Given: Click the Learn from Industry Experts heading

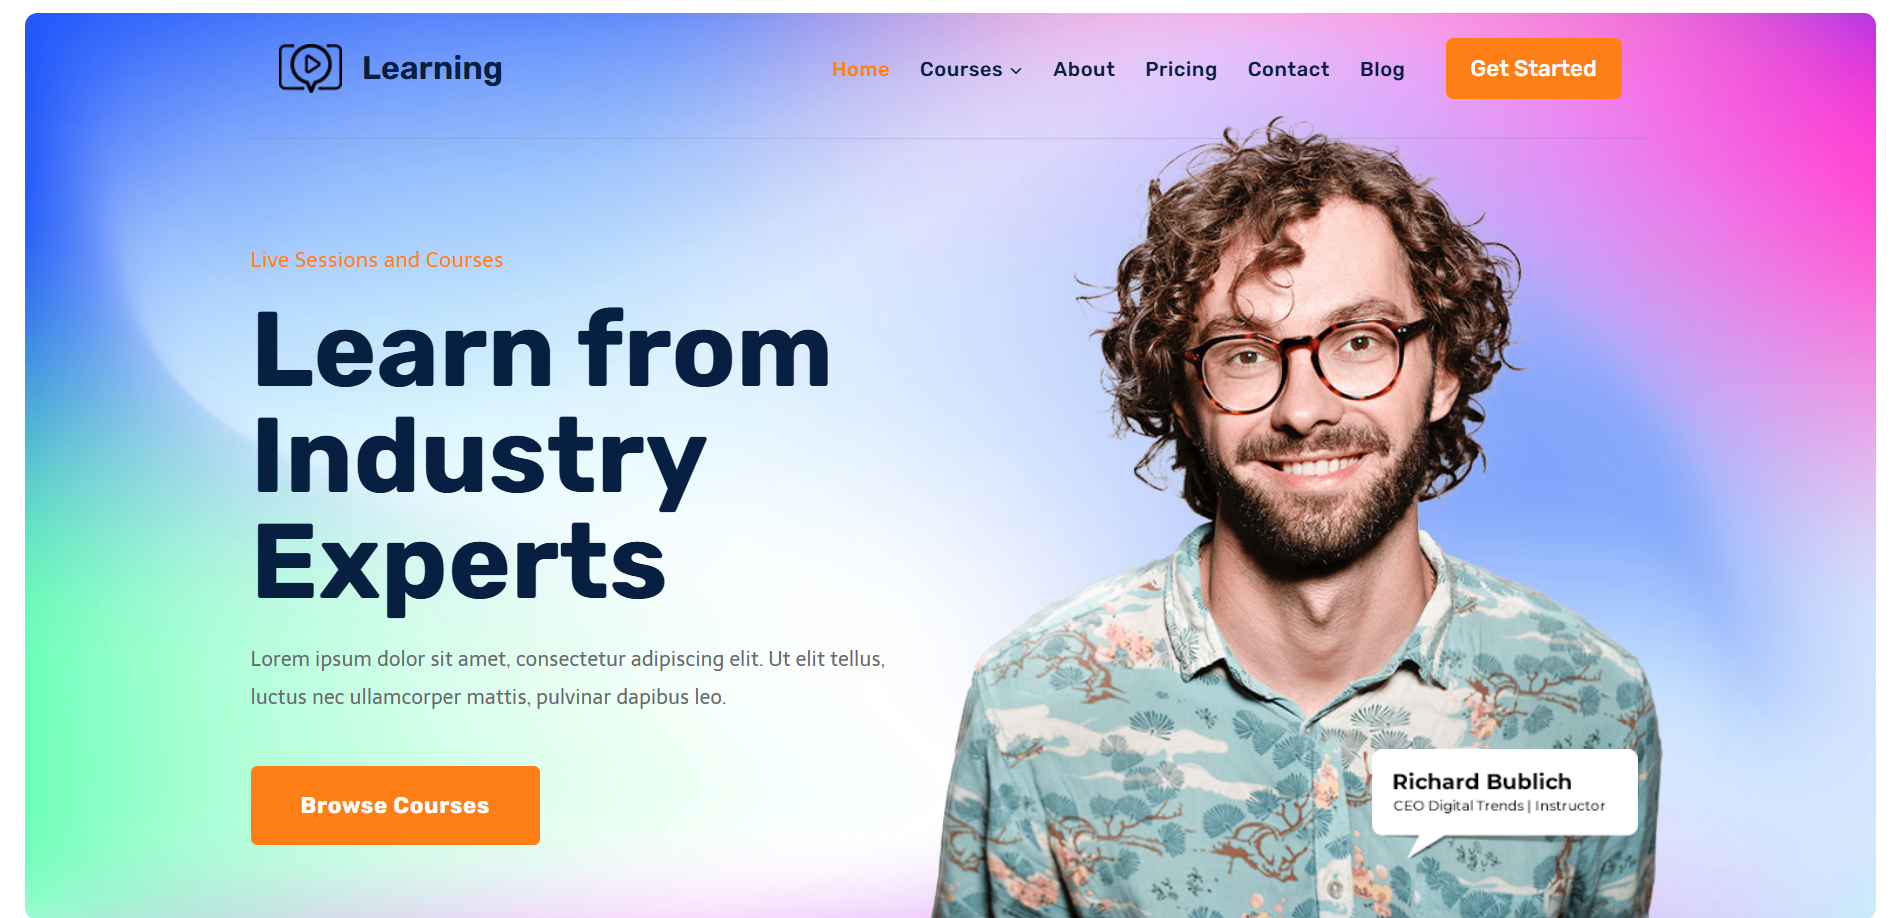Looking at the screenshot, I should pyautogui.click(x=541, y=455).
